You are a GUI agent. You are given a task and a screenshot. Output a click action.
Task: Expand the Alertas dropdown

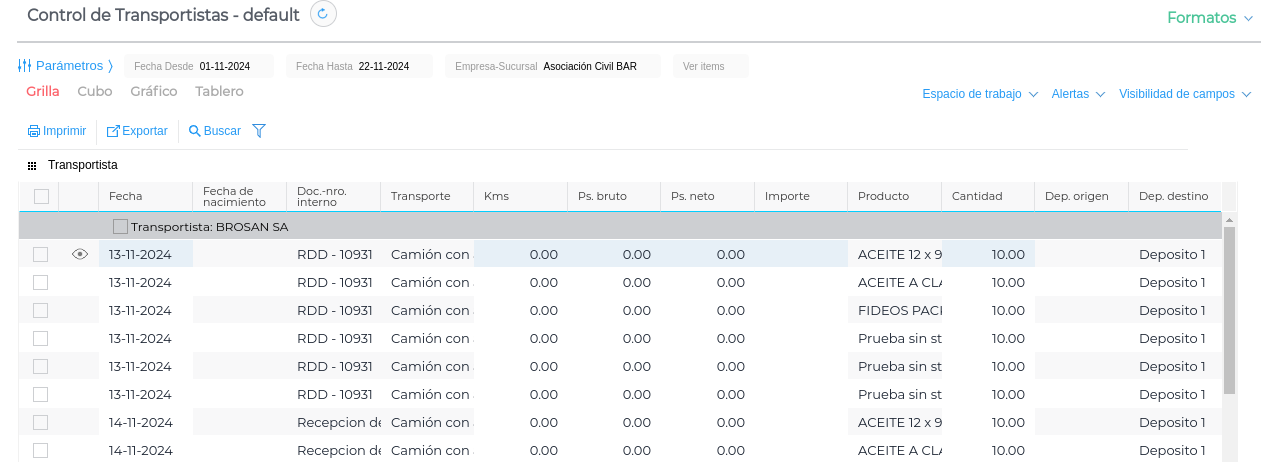(x=1077, y=94)
